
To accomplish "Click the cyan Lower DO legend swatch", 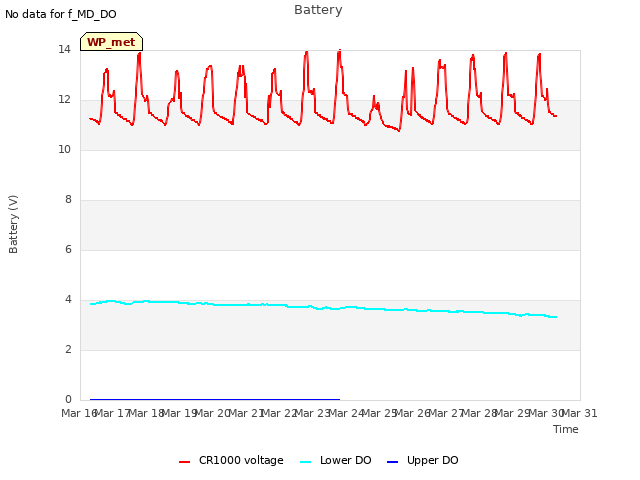I will click(x=305, y=462).
